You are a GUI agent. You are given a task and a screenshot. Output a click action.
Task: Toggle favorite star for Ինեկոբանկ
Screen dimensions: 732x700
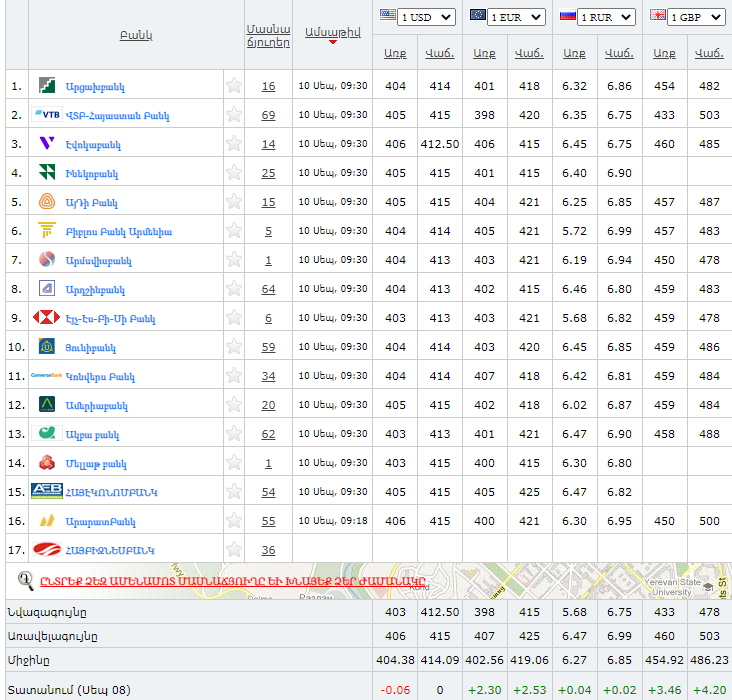[234, 172]
